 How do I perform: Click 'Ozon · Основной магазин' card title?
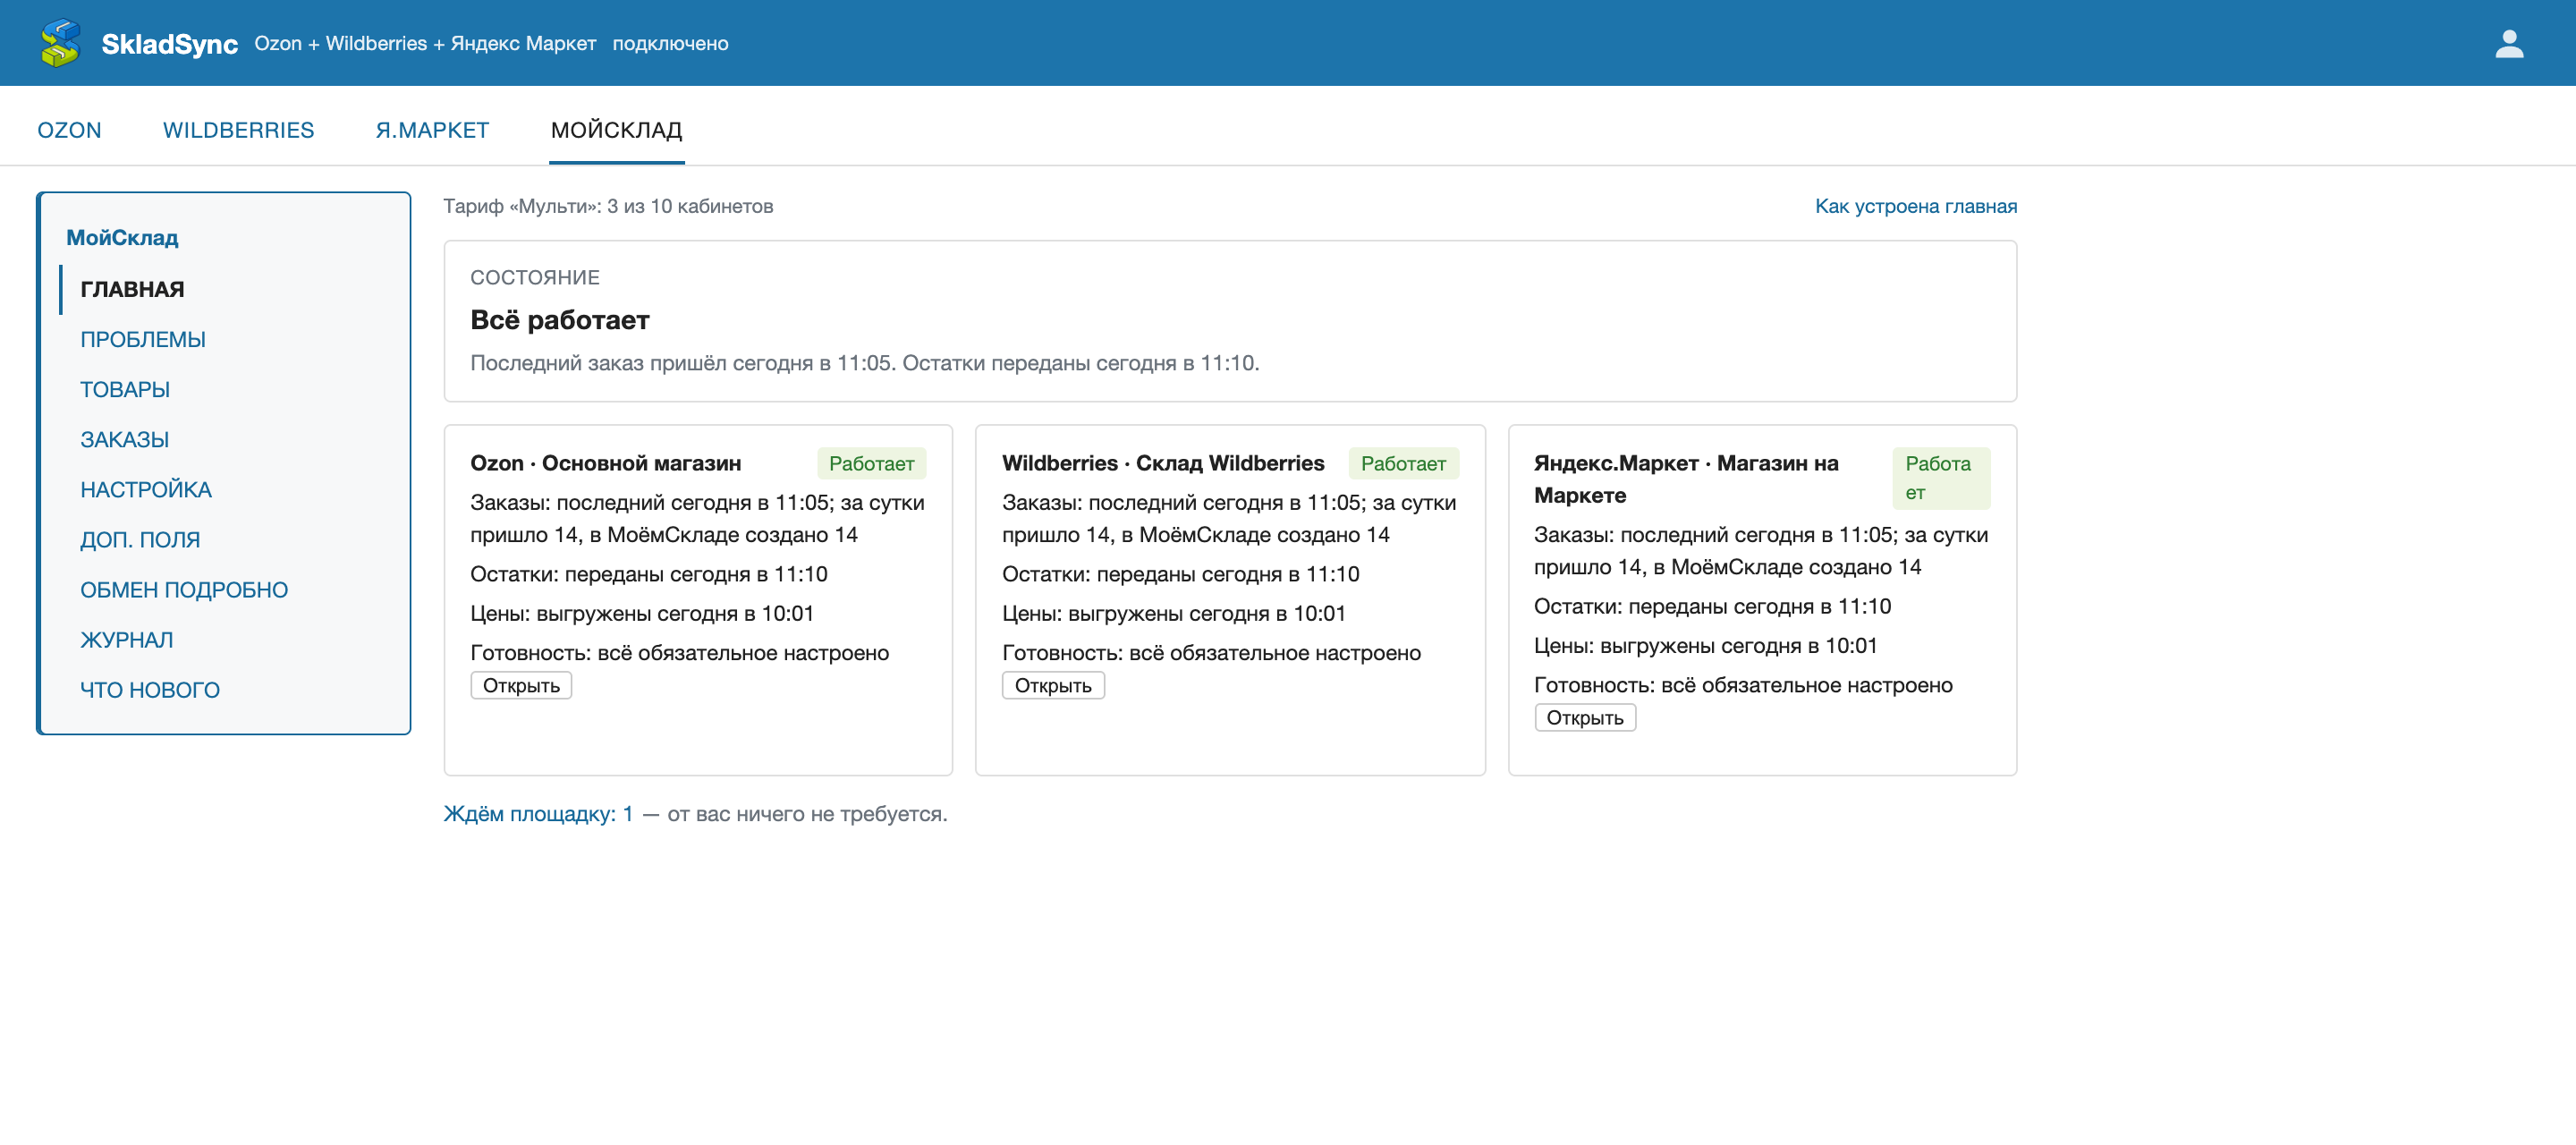tap(605, 463)
